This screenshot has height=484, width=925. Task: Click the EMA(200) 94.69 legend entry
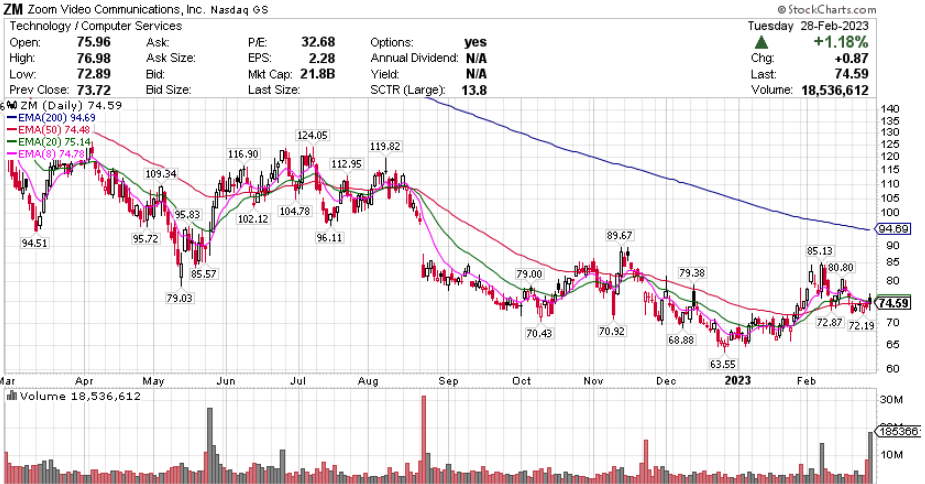[x=51, y=117]
